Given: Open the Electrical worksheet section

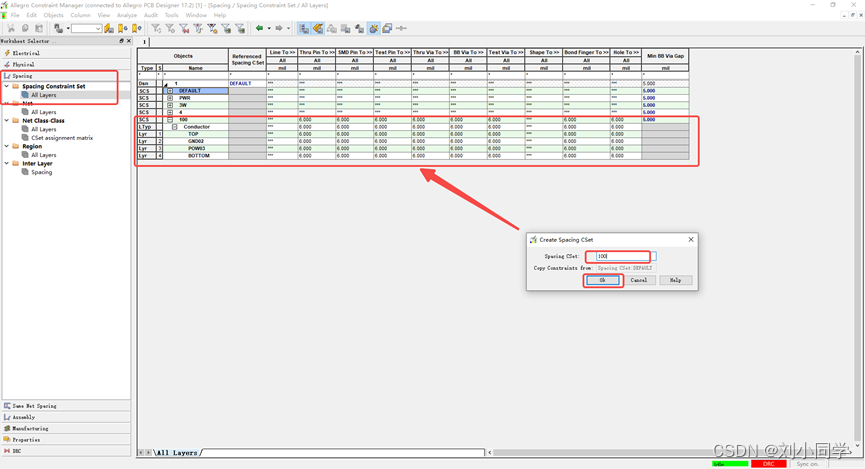Looking at the screenshot, I should click(27, 53).
